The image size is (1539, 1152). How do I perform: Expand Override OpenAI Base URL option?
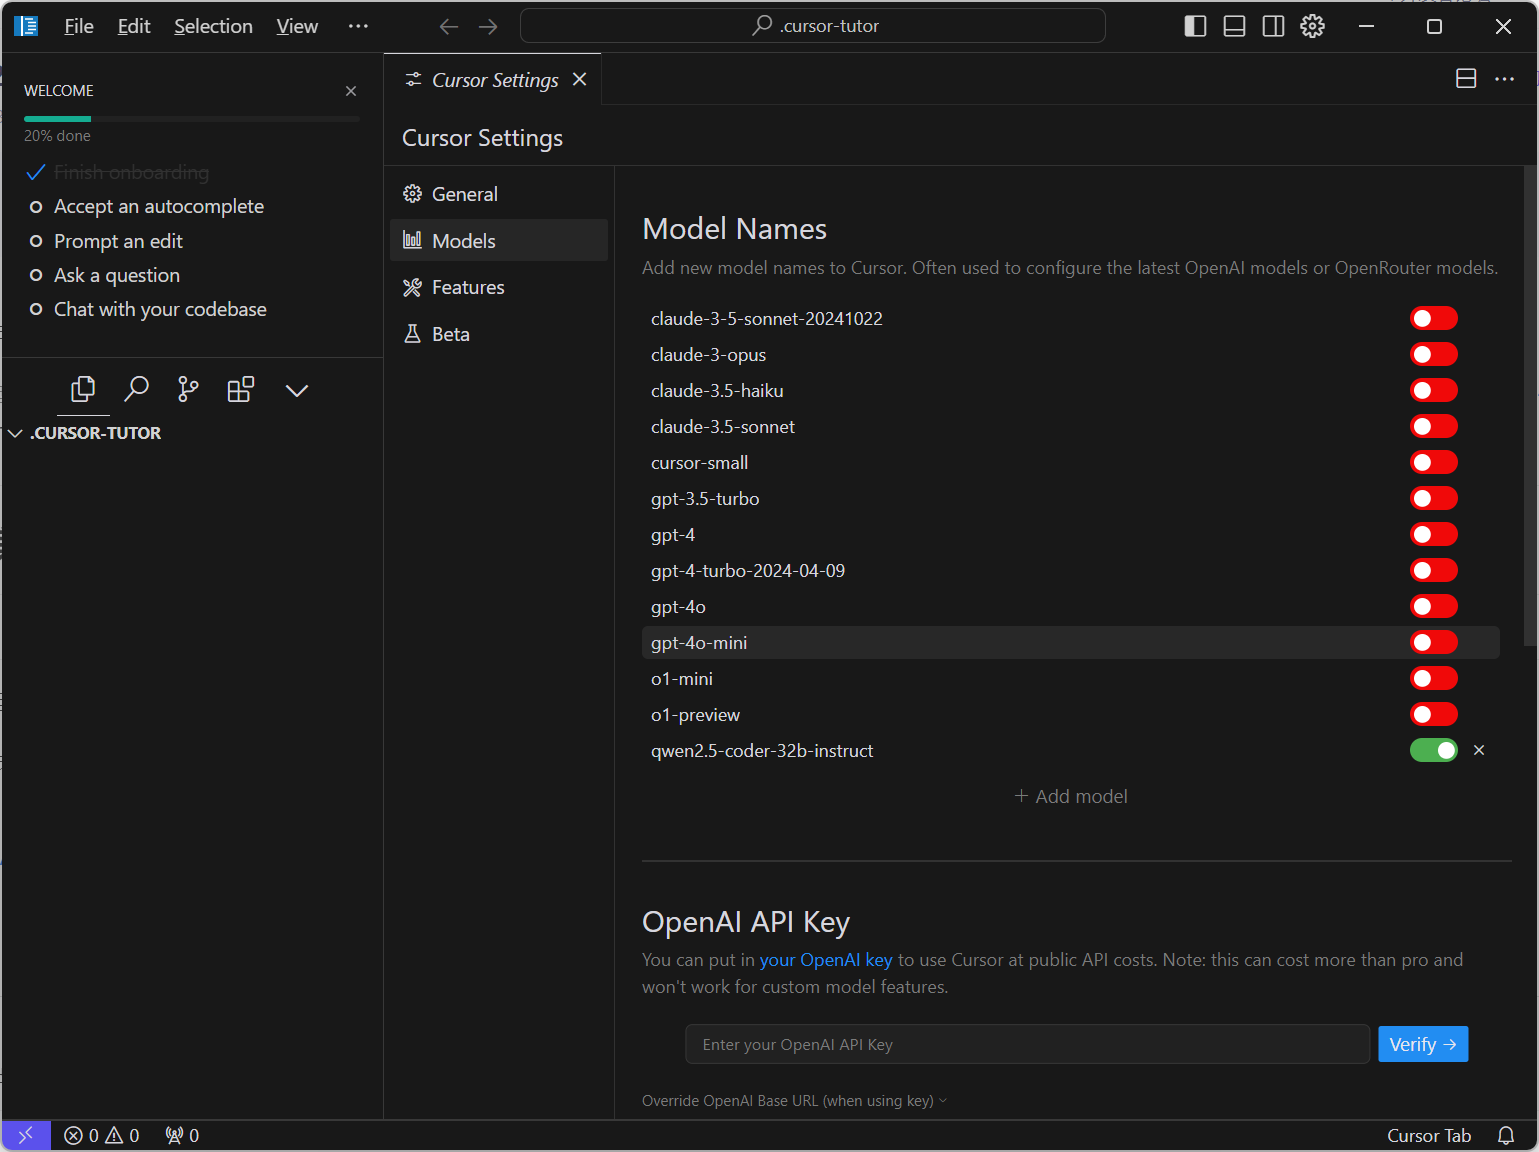point(794,1101)
